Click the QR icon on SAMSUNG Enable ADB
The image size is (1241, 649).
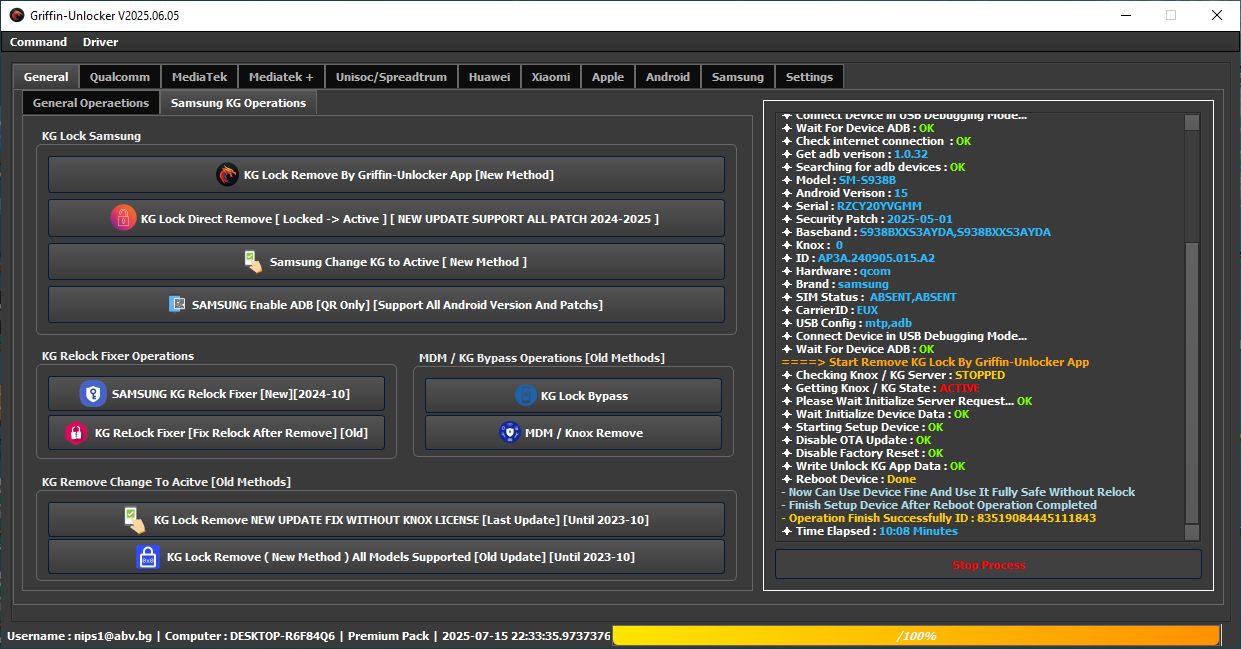(177, 304)
